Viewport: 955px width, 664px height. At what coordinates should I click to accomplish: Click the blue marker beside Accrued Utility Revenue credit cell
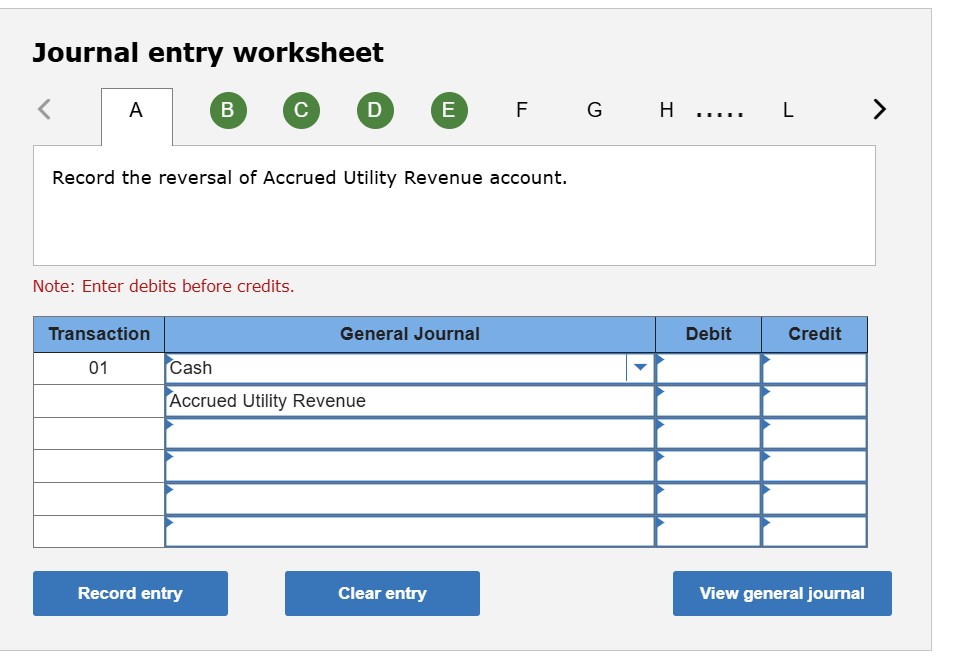coord(767,394)
